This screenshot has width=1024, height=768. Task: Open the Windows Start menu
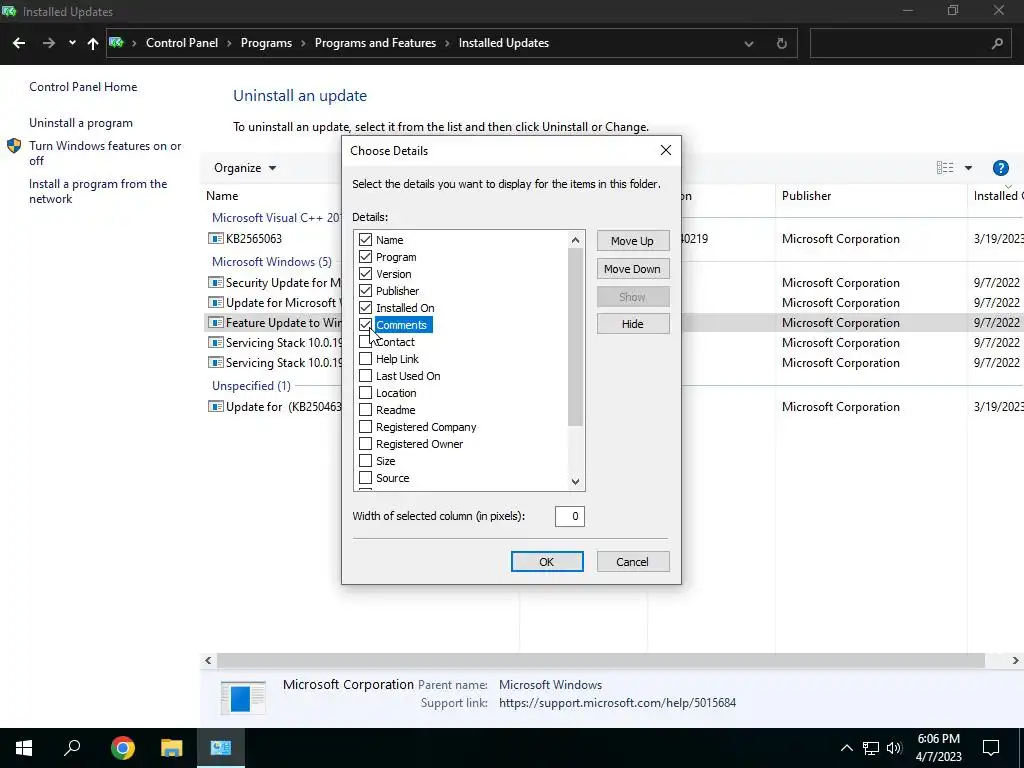point(24,748)
